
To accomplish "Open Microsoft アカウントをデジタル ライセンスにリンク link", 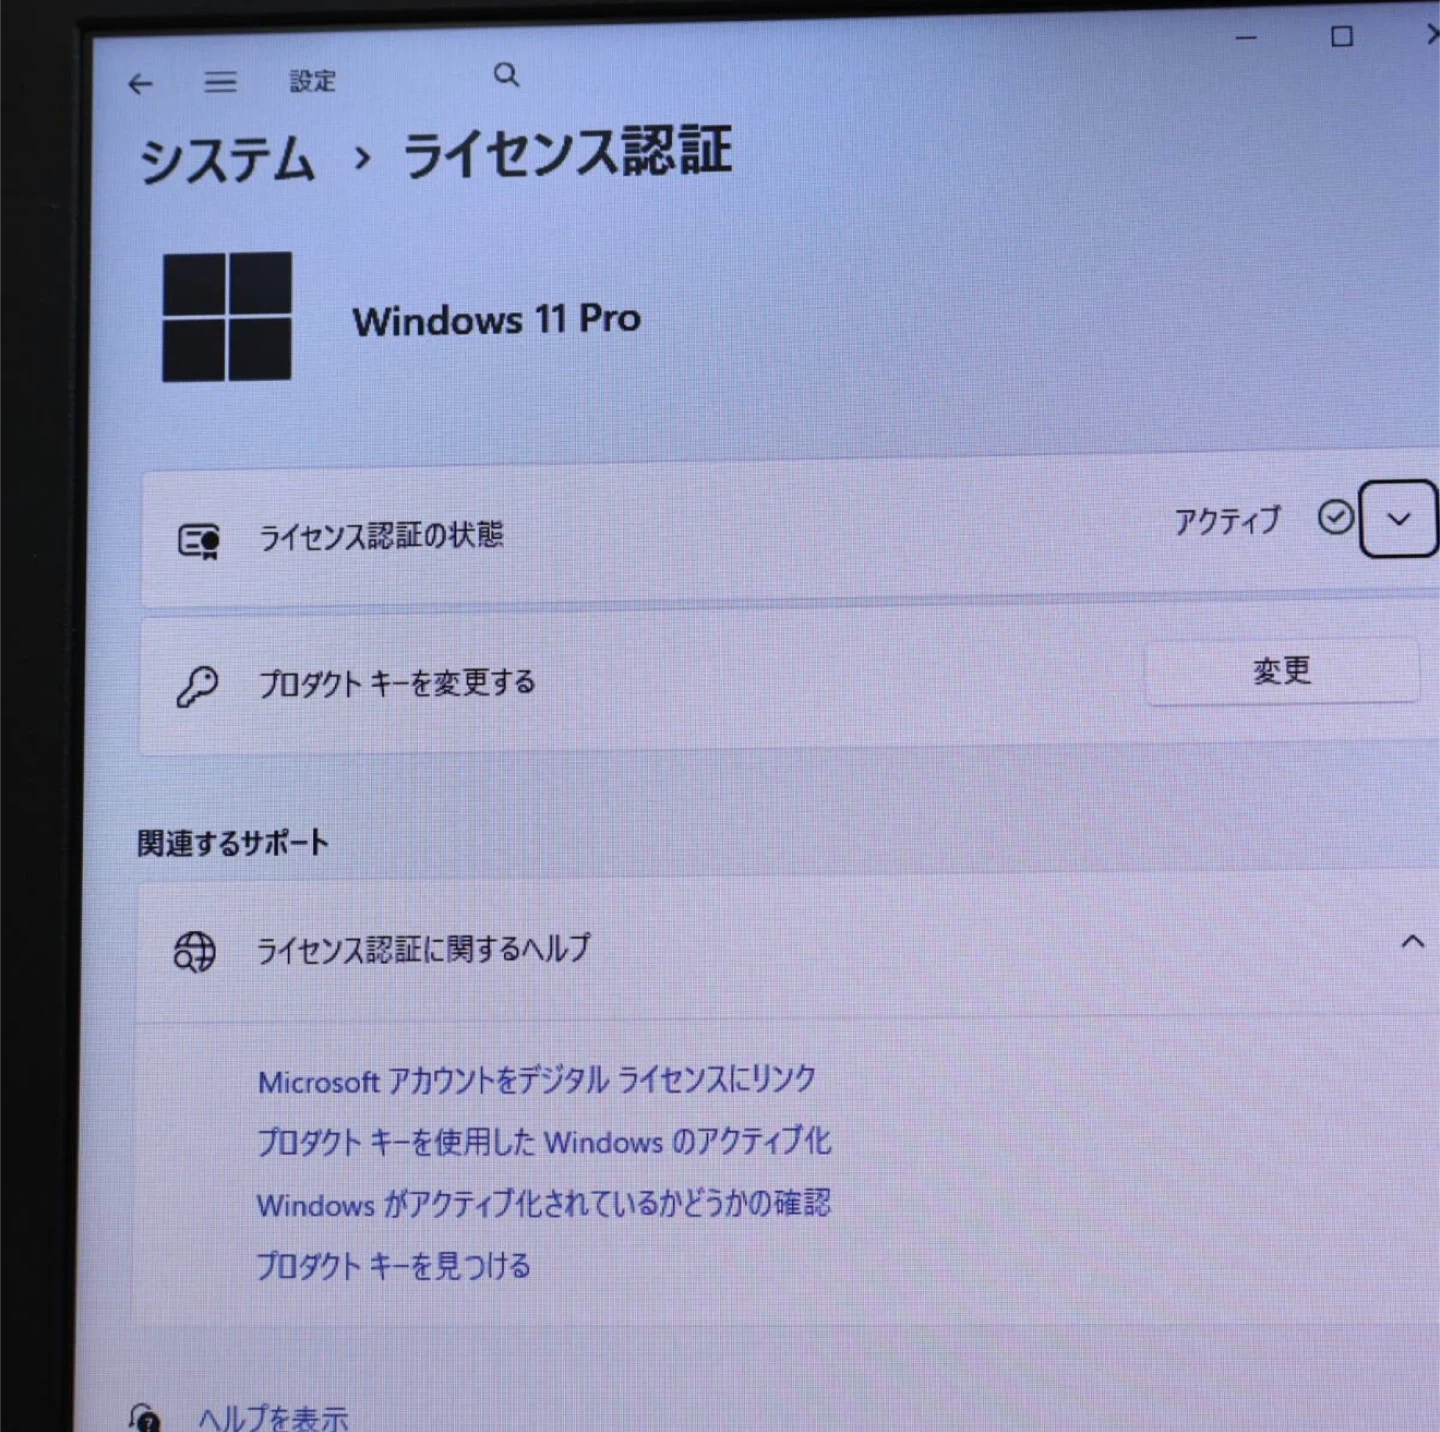I will (537, 1080).
